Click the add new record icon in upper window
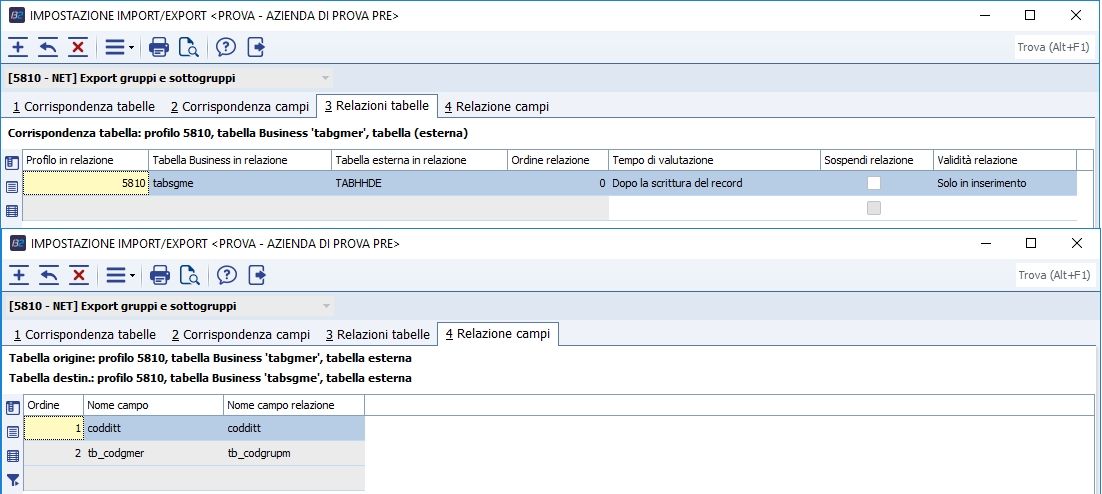1102x494 pixels. click(x=18, y=47)
